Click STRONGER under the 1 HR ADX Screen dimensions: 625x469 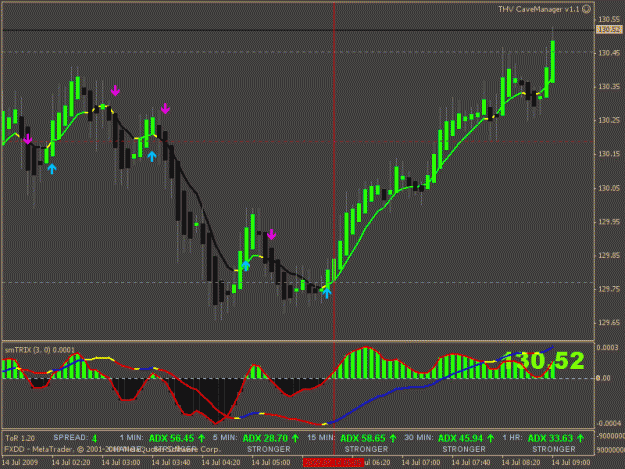554,449
